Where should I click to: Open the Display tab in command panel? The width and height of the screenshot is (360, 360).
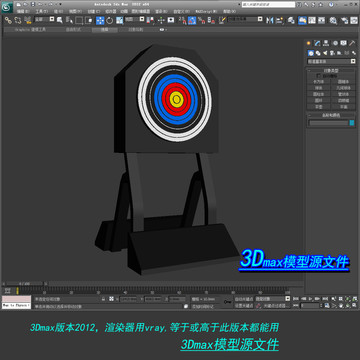coord(344,43)
